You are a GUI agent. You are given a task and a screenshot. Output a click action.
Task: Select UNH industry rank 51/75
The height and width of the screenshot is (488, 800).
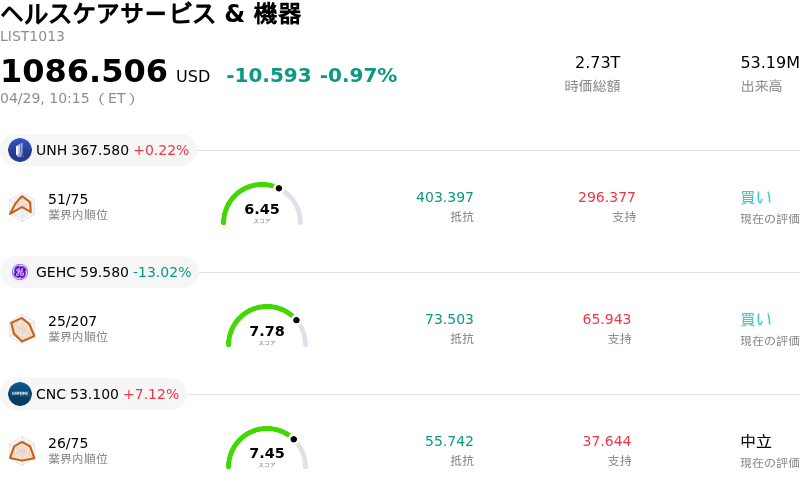pos(68,199)
